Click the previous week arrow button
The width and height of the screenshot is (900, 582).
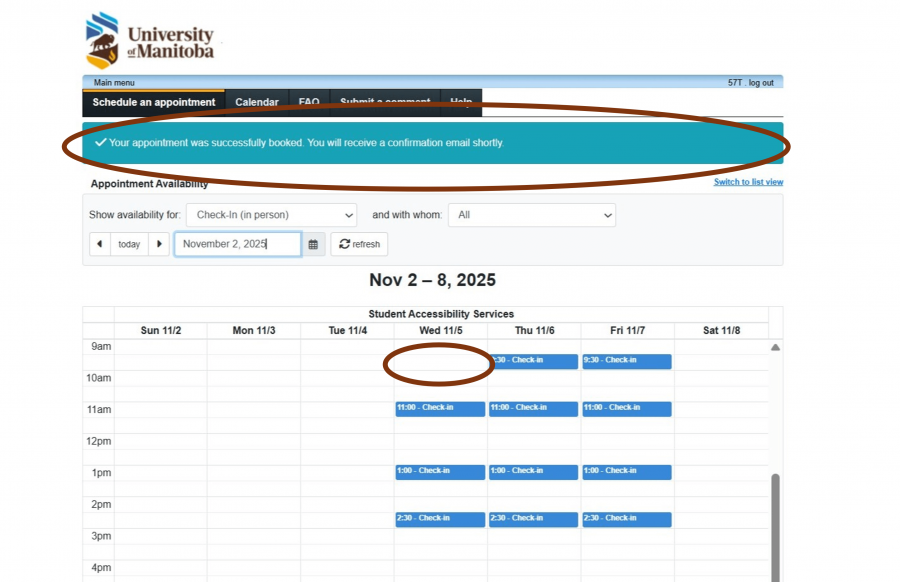click(x=99, y=244)
